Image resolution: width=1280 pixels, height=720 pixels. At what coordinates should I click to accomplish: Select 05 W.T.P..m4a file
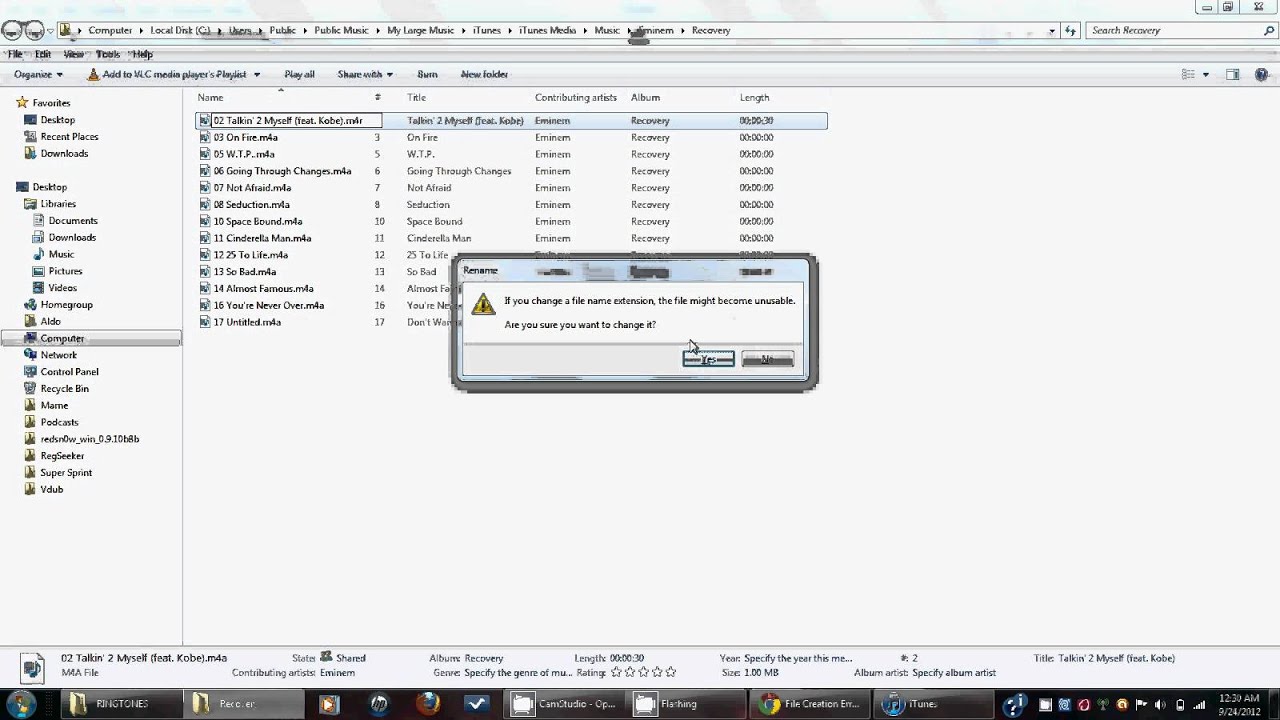(x=243, y=155)
